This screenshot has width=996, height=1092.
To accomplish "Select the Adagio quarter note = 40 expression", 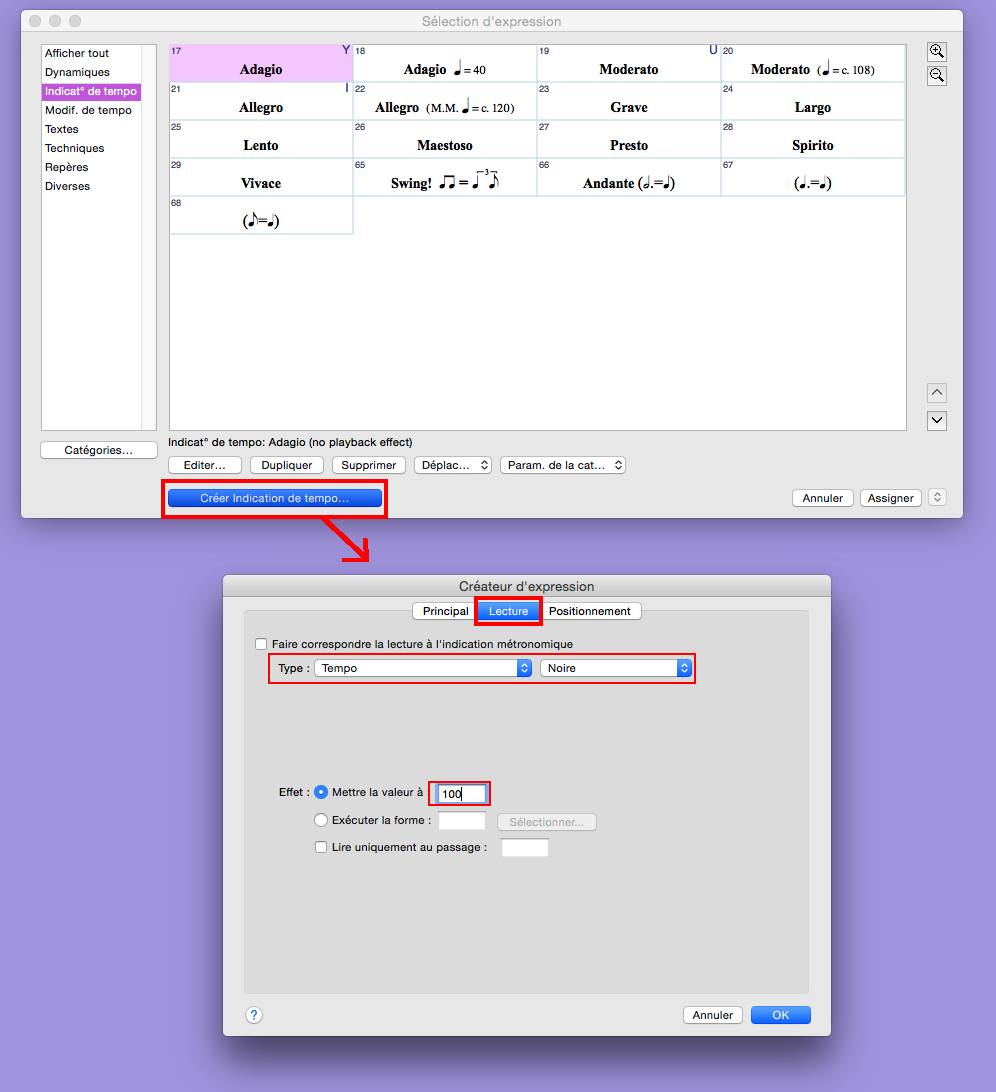I will point(445,64).
